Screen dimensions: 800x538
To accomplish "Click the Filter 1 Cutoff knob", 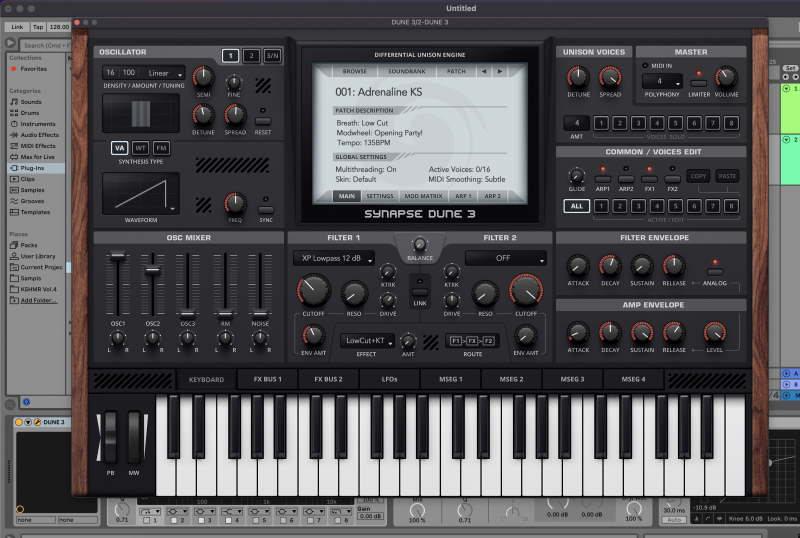I will (313, 292).
